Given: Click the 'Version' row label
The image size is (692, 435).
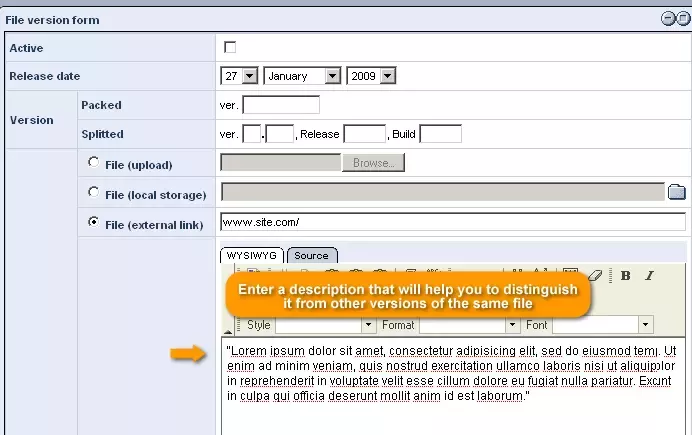Looking at the screenshot, I should (x=31, y=120).
